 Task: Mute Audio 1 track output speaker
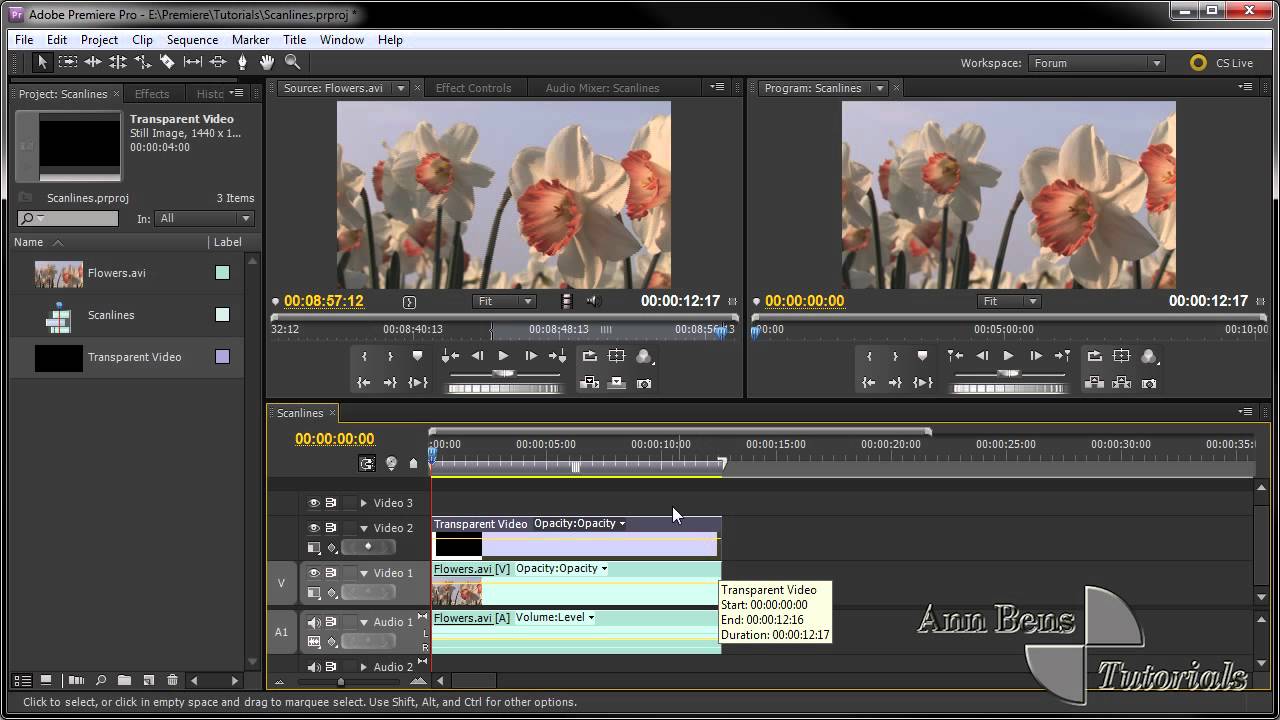pyautogui.click(x=313, y=622)
